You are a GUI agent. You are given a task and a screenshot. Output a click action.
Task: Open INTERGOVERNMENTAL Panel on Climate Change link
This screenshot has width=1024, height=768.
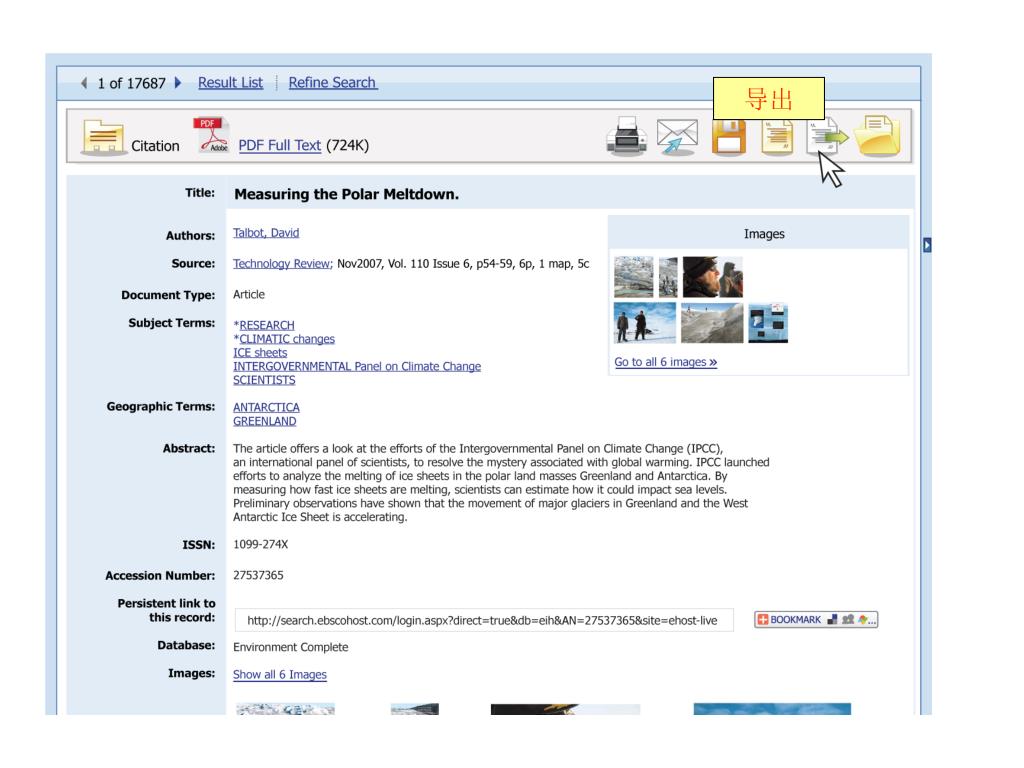pyautogui.click(x=357, y=366)
